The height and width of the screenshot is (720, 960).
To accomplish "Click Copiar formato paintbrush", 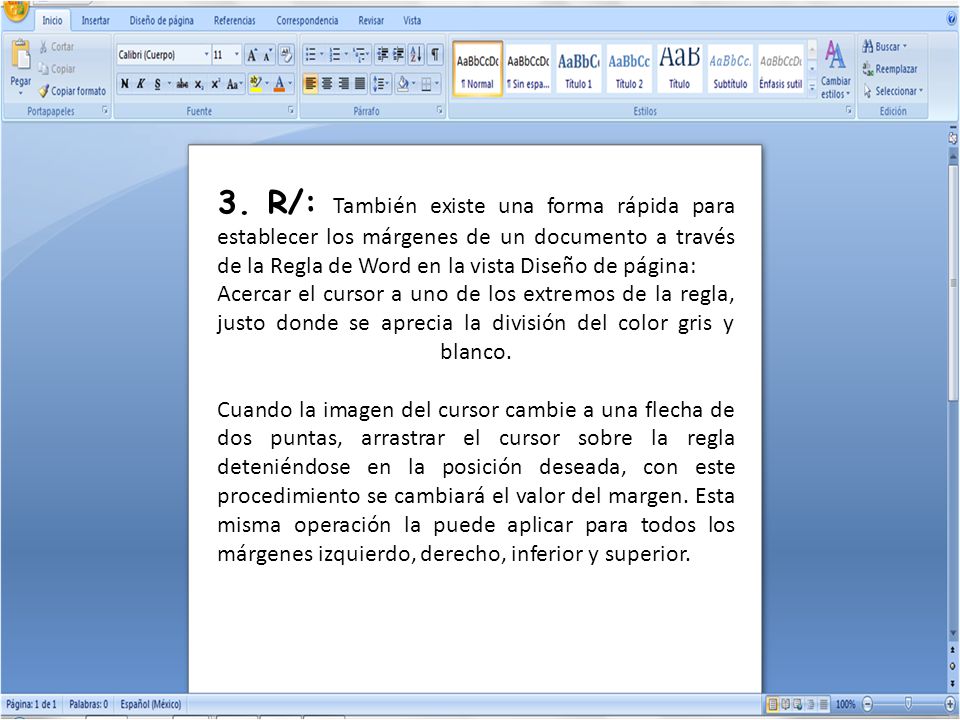I will coord(72,91).
